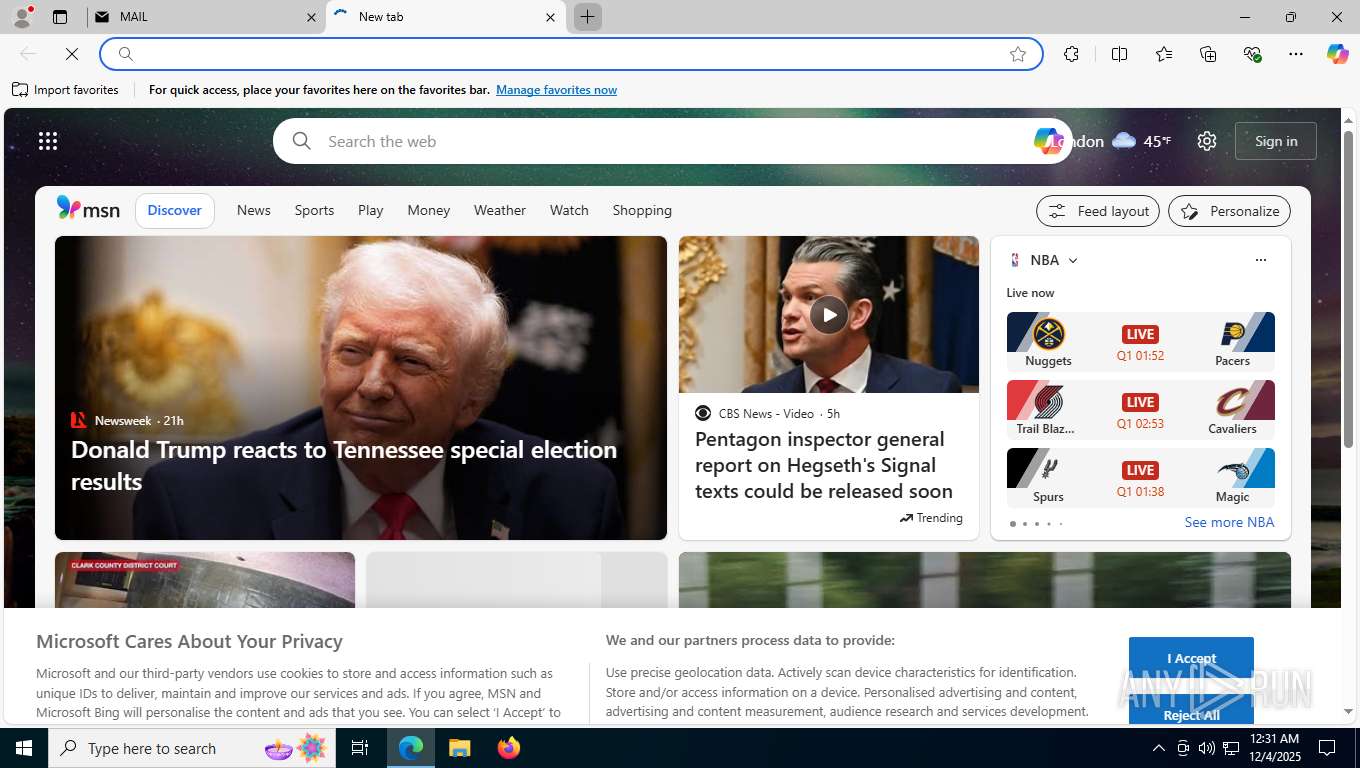Open Collections icon
This screenshot has height=768, width=1360.
(x=1208, y=54)
